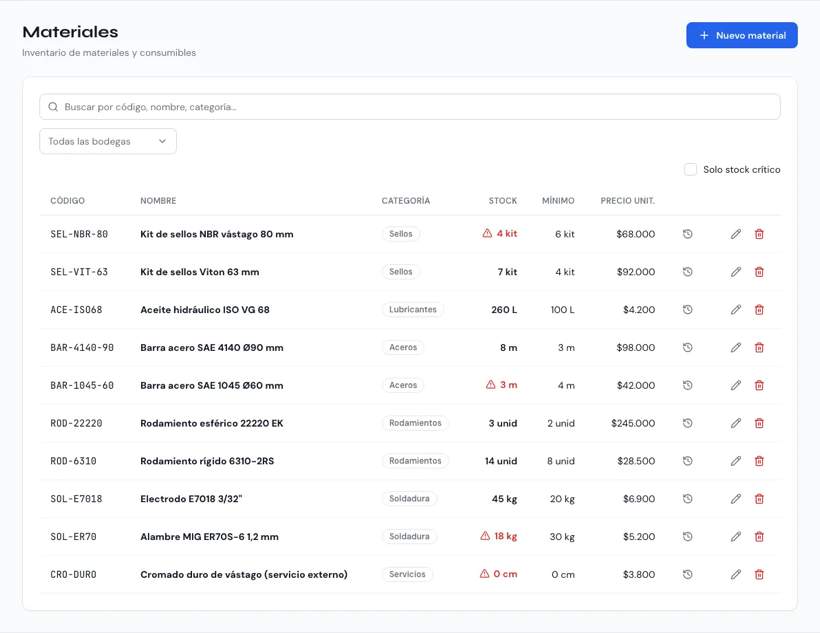The image size is (820, 633).
Task: Delete the Kit de sellos Viton material
Action: tap(759, 272)
